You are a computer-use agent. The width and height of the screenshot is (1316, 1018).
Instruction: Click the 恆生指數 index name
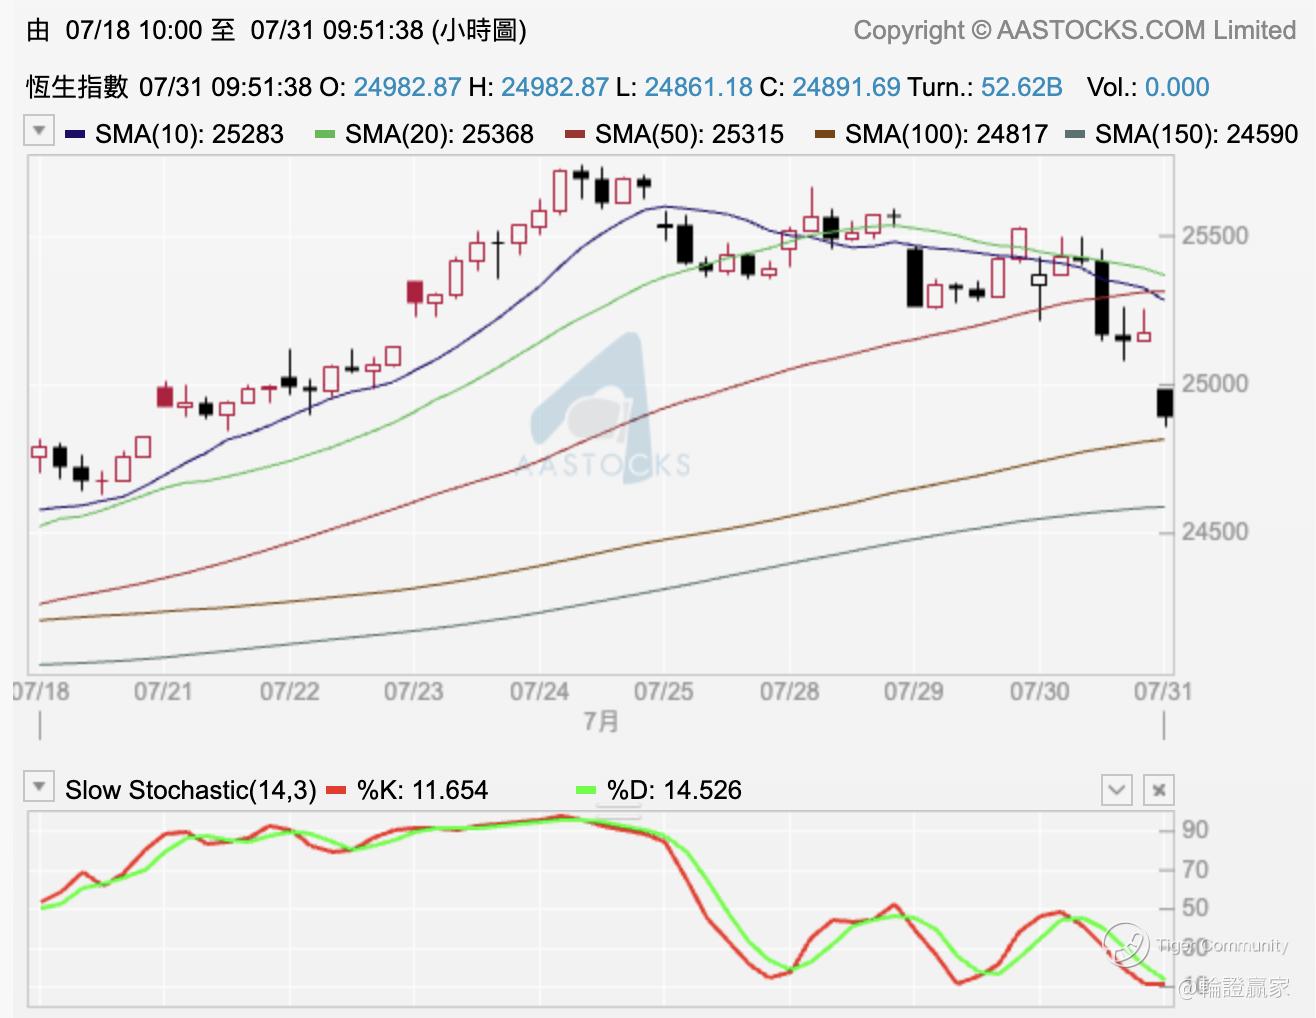tap(77, 87)
